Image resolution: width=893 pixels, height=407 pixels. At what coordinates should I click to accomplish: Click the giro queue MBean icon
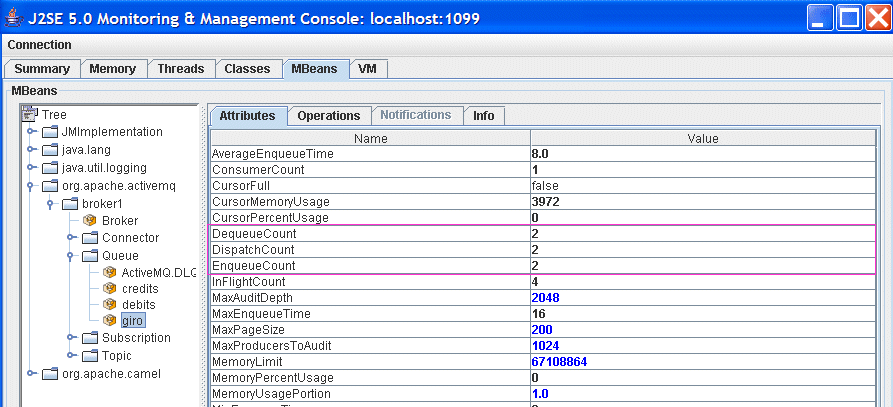[x=110, y=320]
